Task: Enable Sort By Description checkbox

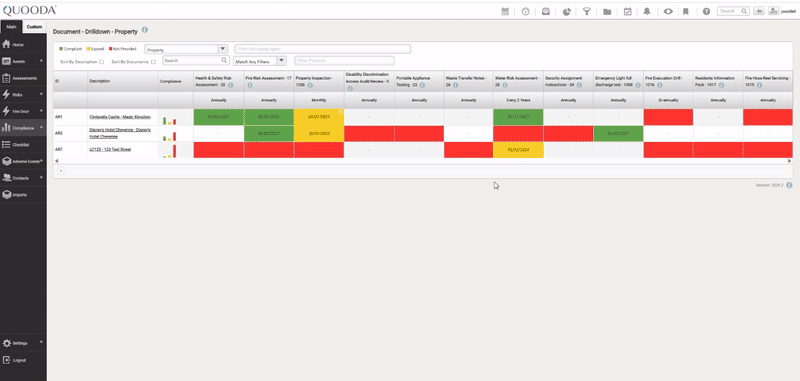Action: (102, 62)
